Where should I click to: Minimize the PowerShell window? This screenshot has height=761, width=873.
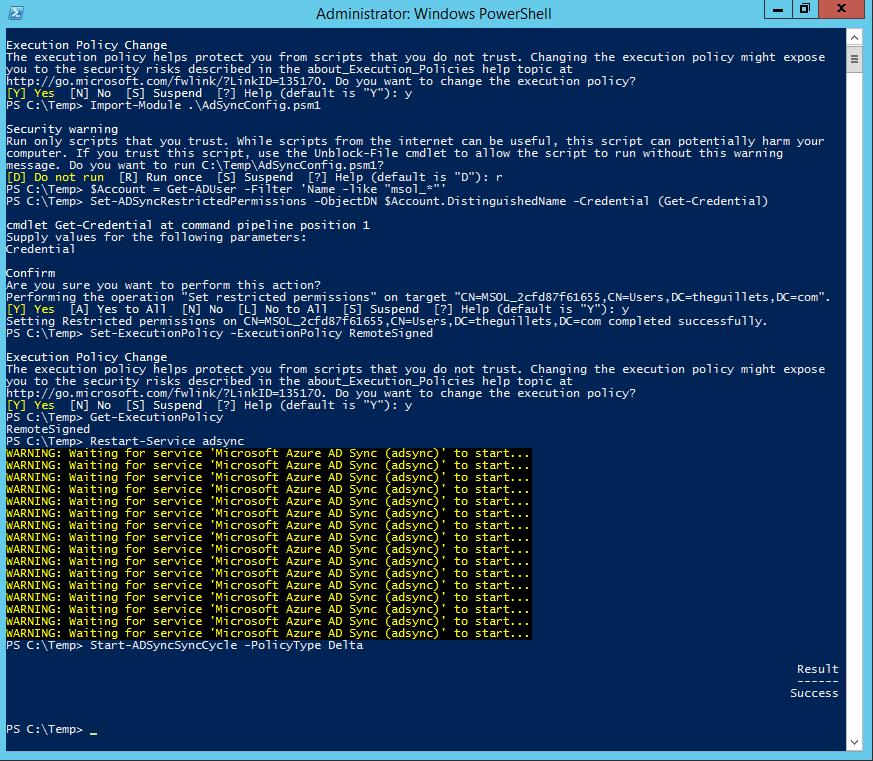click(778, 9)
